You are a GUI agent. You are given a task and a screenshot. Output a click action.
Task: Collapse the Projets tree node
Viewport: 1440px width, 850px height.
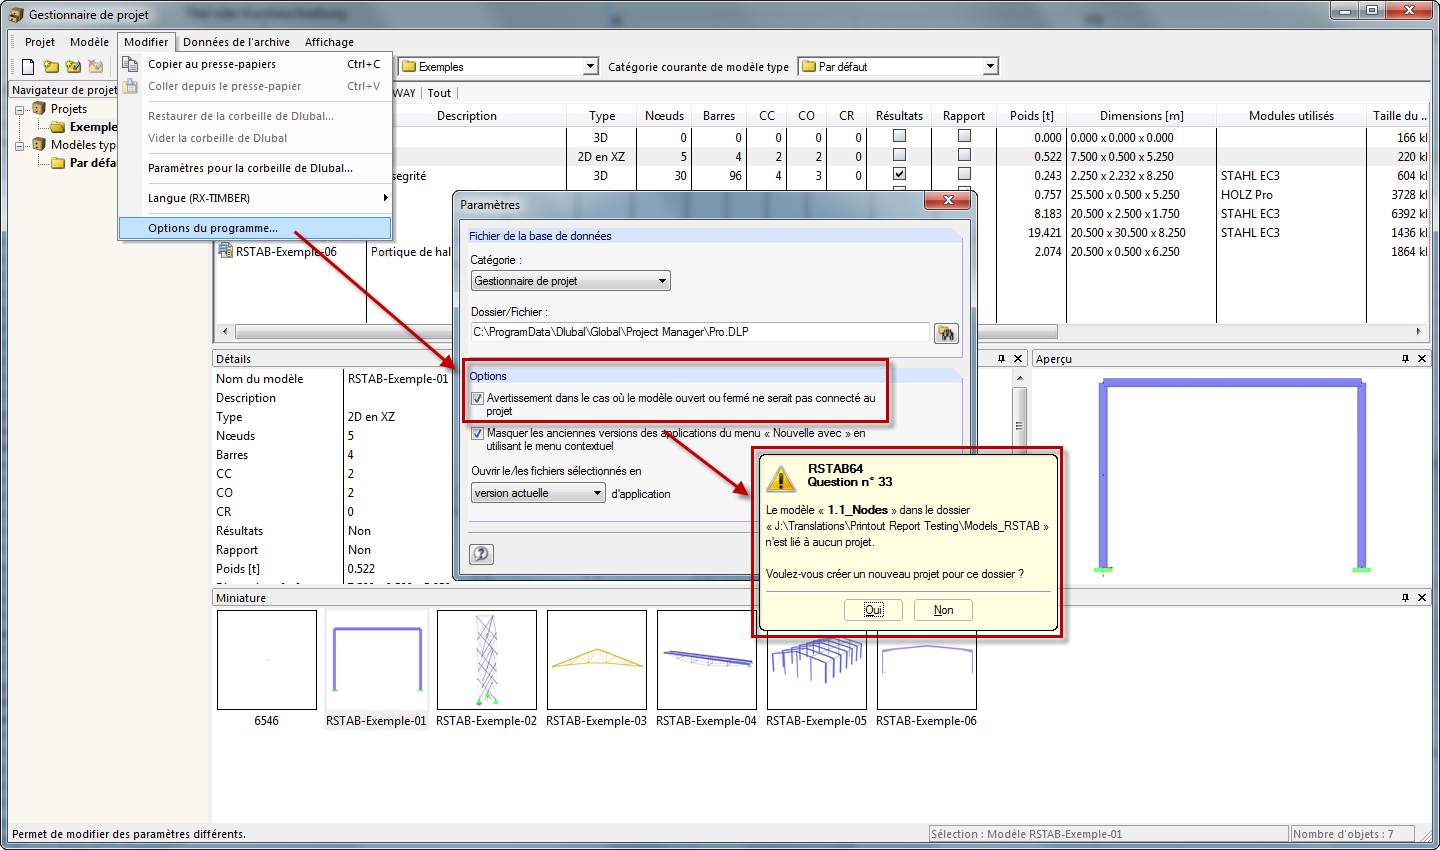(19, 109)
